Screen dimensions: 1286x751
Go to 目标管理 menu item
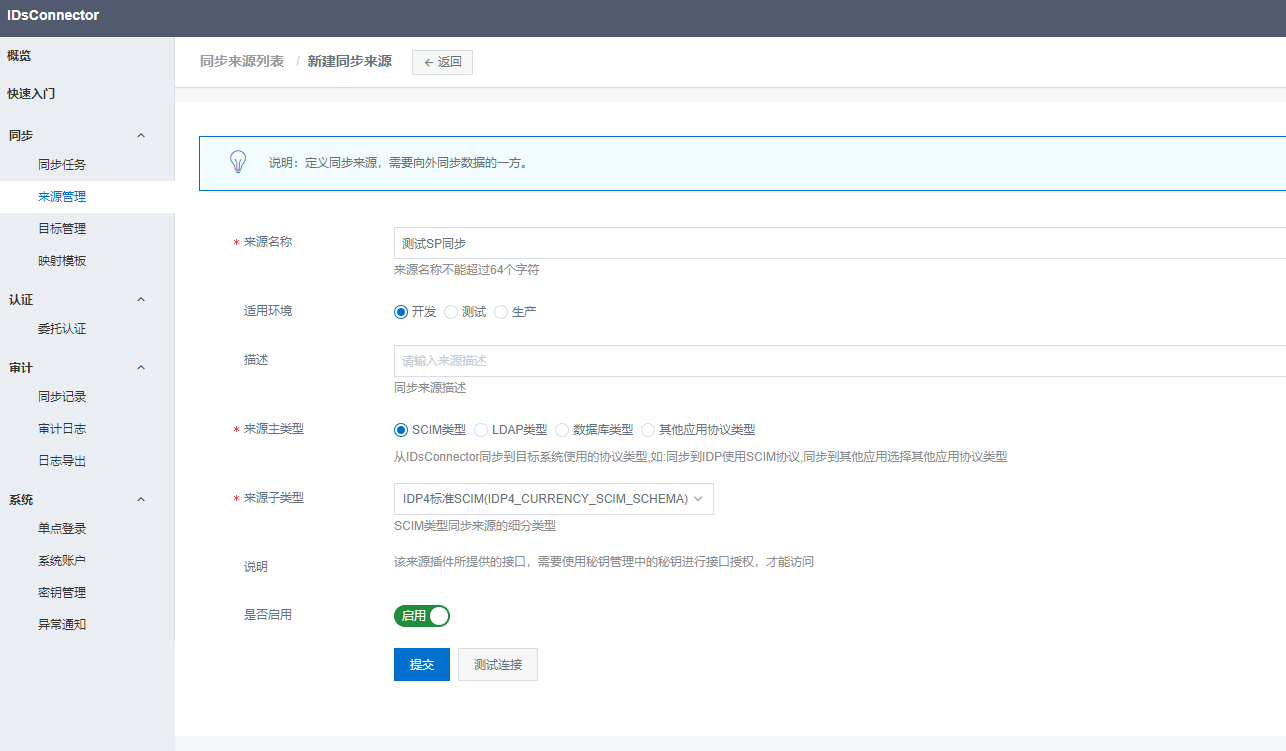(62, 229)
